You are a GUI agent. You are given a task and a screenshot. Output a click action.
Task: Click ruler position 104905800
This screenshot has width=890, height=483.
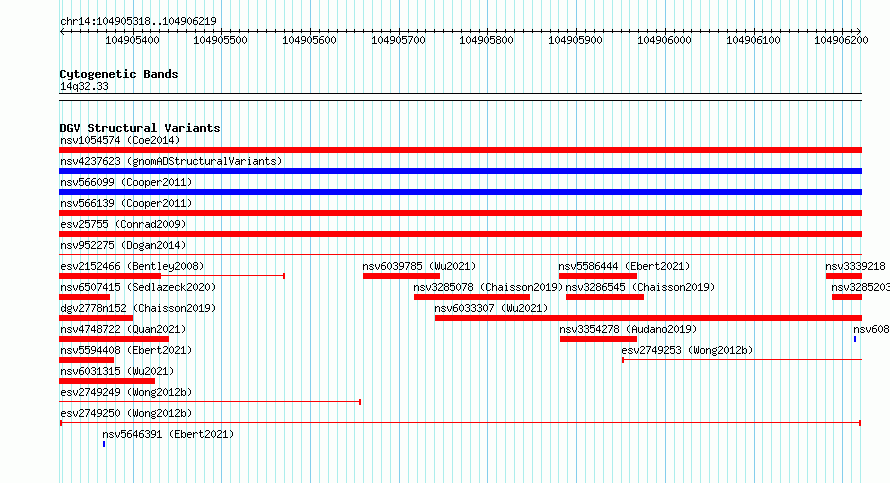click(486, 40)
